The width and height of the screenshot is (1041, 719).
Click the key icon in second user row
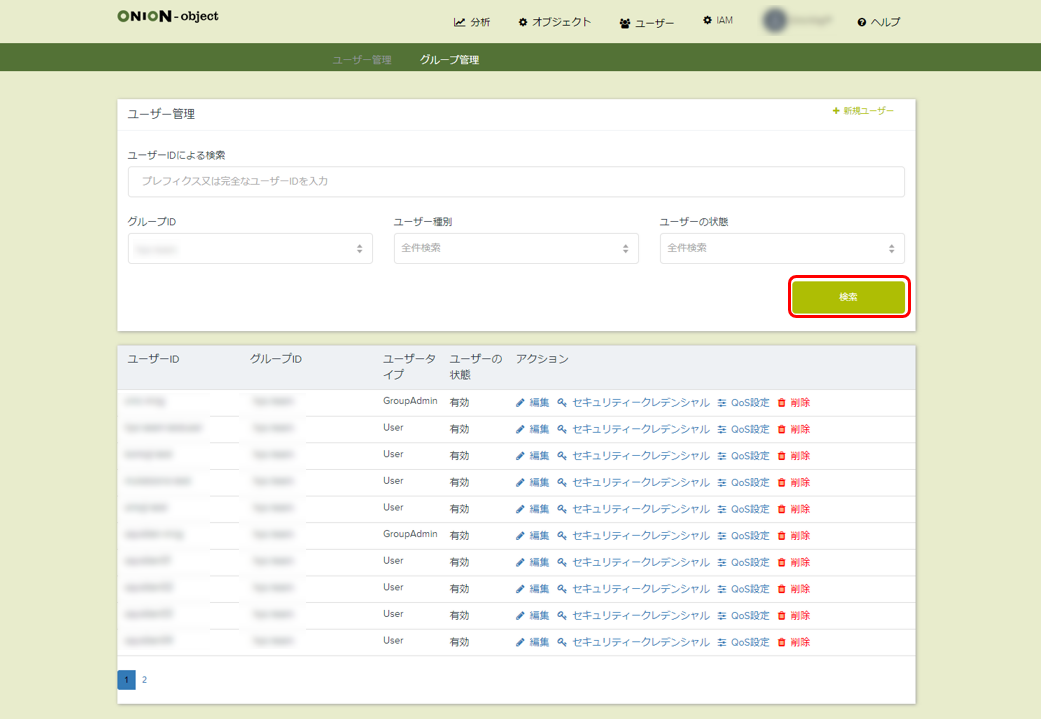pos(562,429)
